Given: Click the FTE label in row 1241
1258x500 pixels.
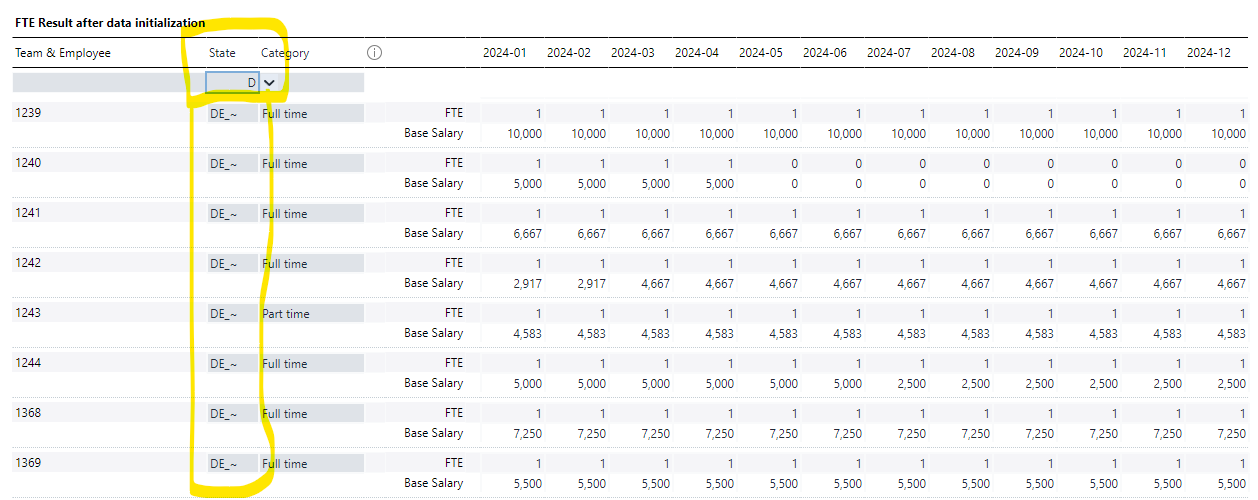Looking at the screenshot, I should tap(454, 213).
